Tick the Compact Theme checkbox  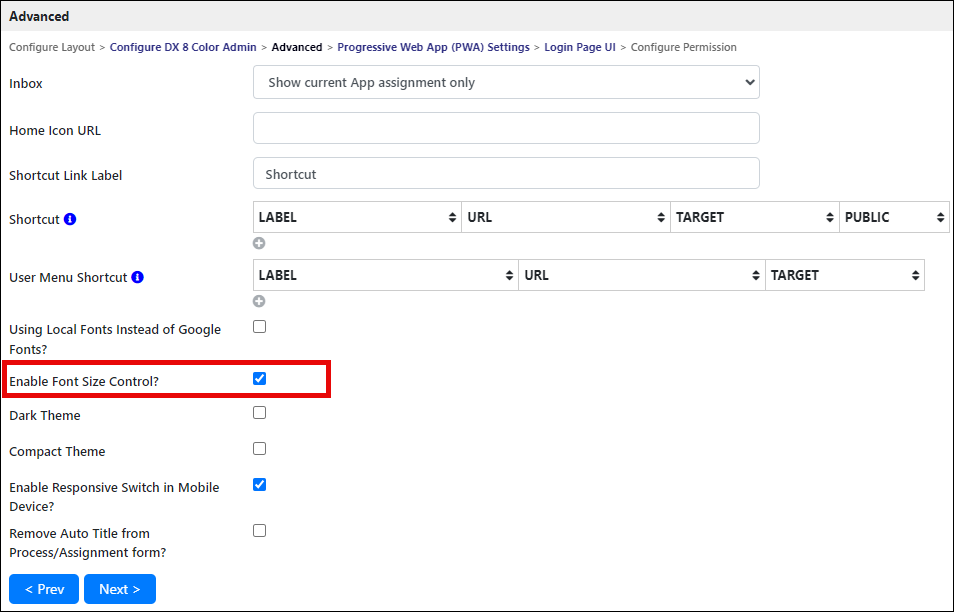point(260,449)
